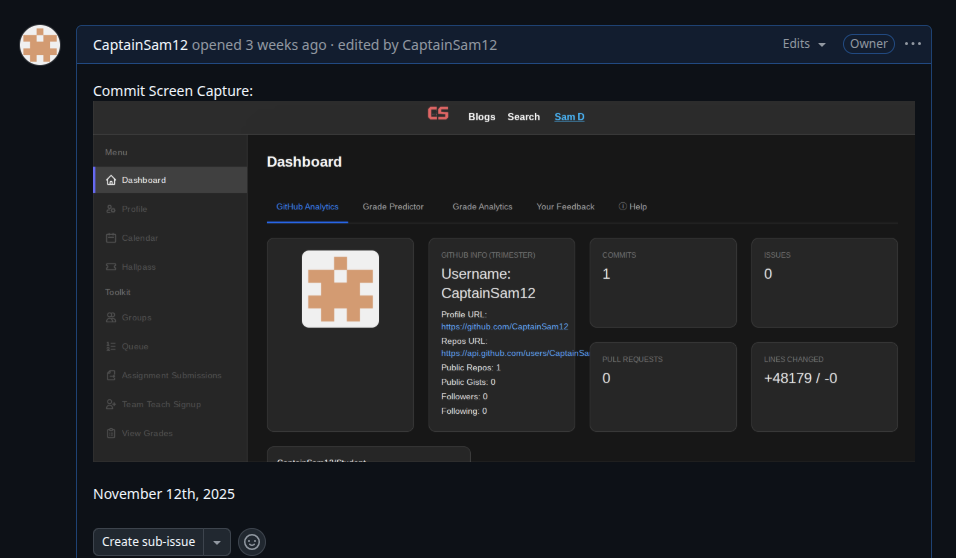Click the View Grades icon in sidebar
This screenshot has height=558, width=956.
click(x=111, y=434)
